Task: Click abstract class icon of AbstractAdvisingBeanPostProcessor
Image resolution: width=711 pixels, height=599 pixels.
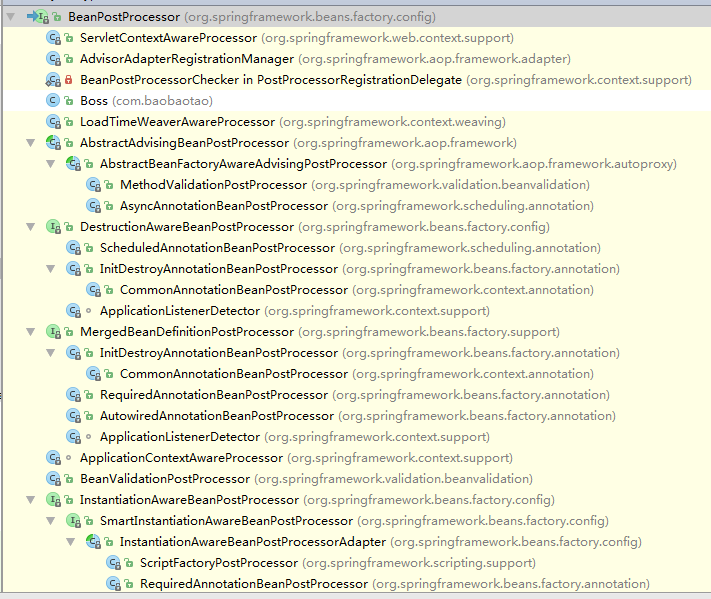Action: point(54,143)
